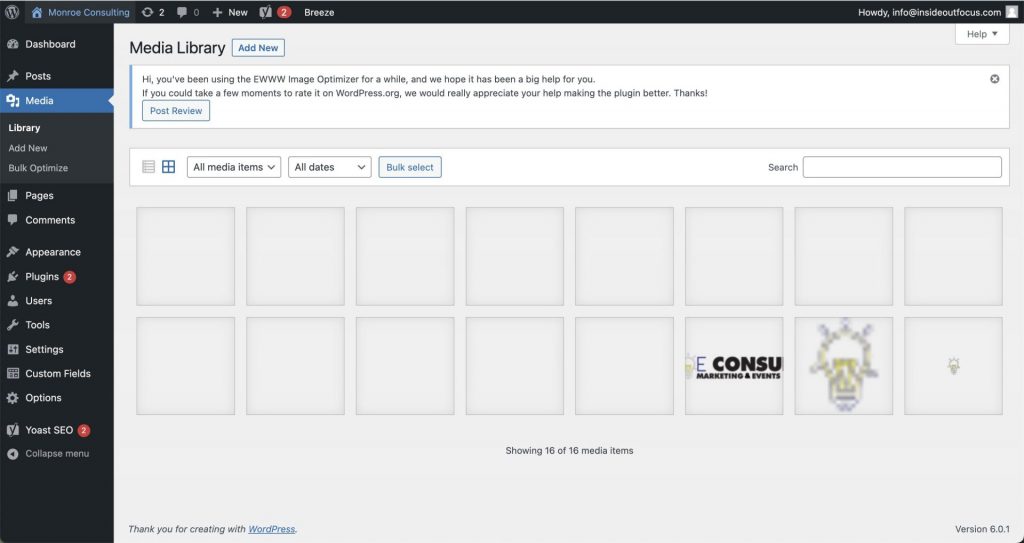Screen dimensions: 1024x543
Task: Focus the media Search field
Action: [x=902, y=167]
